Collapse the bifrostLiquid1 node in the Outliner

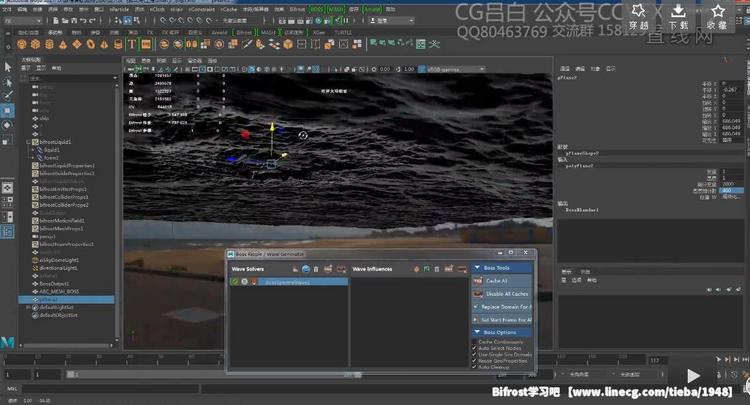click(28, 142)
